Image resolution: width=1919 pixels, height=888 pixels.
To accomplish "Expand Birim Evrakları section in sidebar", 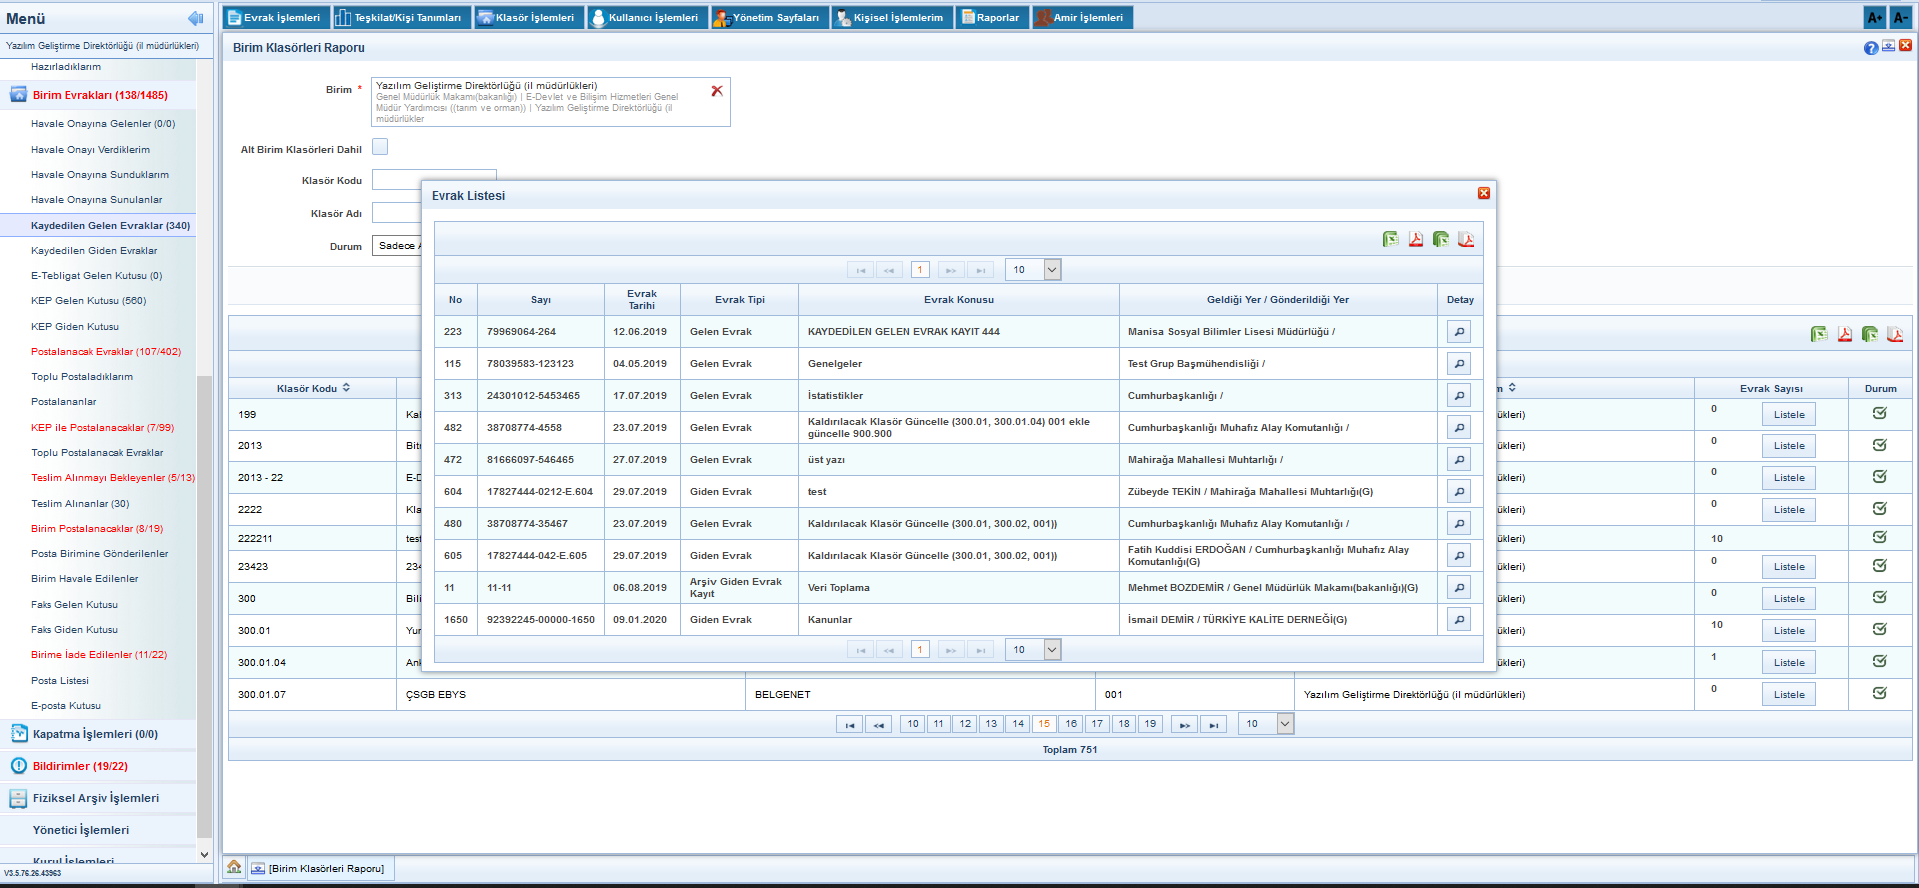I will [x=100, y=95].
